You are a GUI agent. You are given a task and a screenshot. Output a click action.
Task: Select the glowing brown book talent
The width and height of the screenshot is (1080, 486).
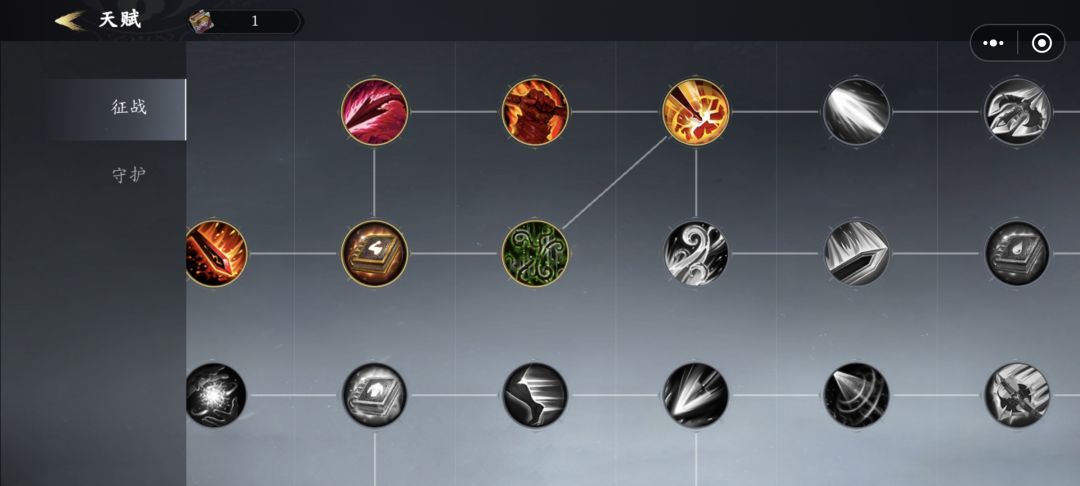375,253
